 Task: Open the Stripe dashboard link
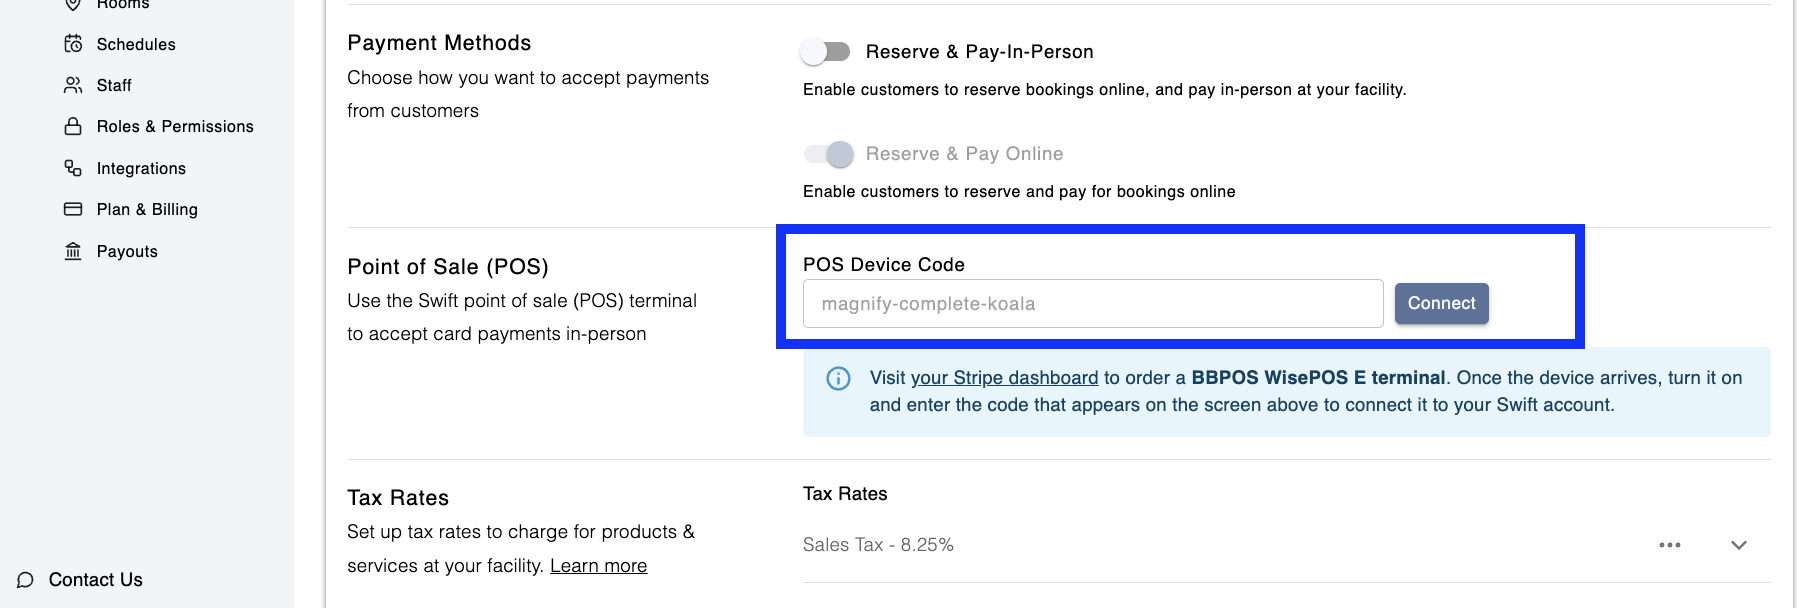pyautogui.click(x=1004, y=378)
